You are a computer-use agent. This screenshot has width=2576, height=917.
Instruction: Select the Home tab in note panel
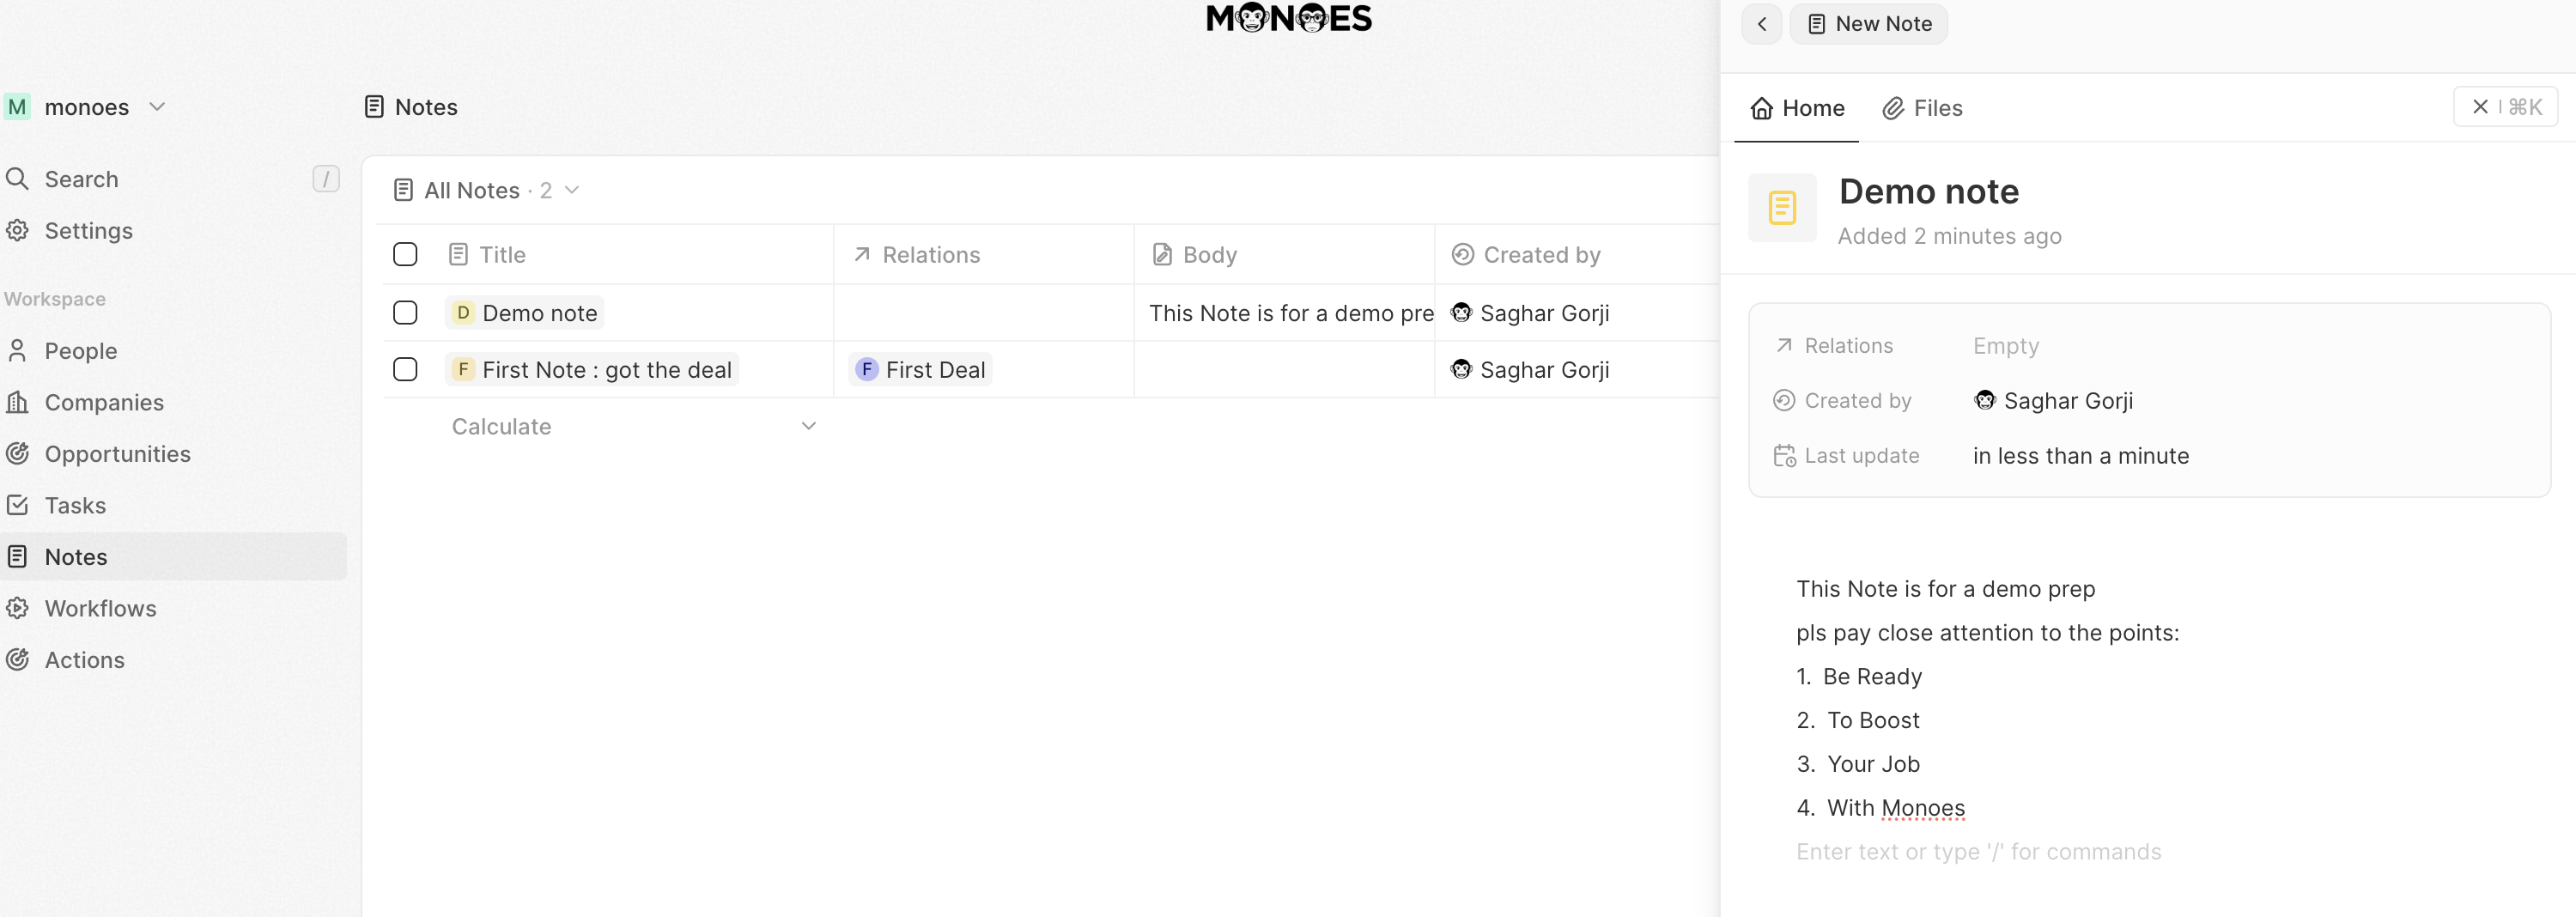tap(1797, 108)
